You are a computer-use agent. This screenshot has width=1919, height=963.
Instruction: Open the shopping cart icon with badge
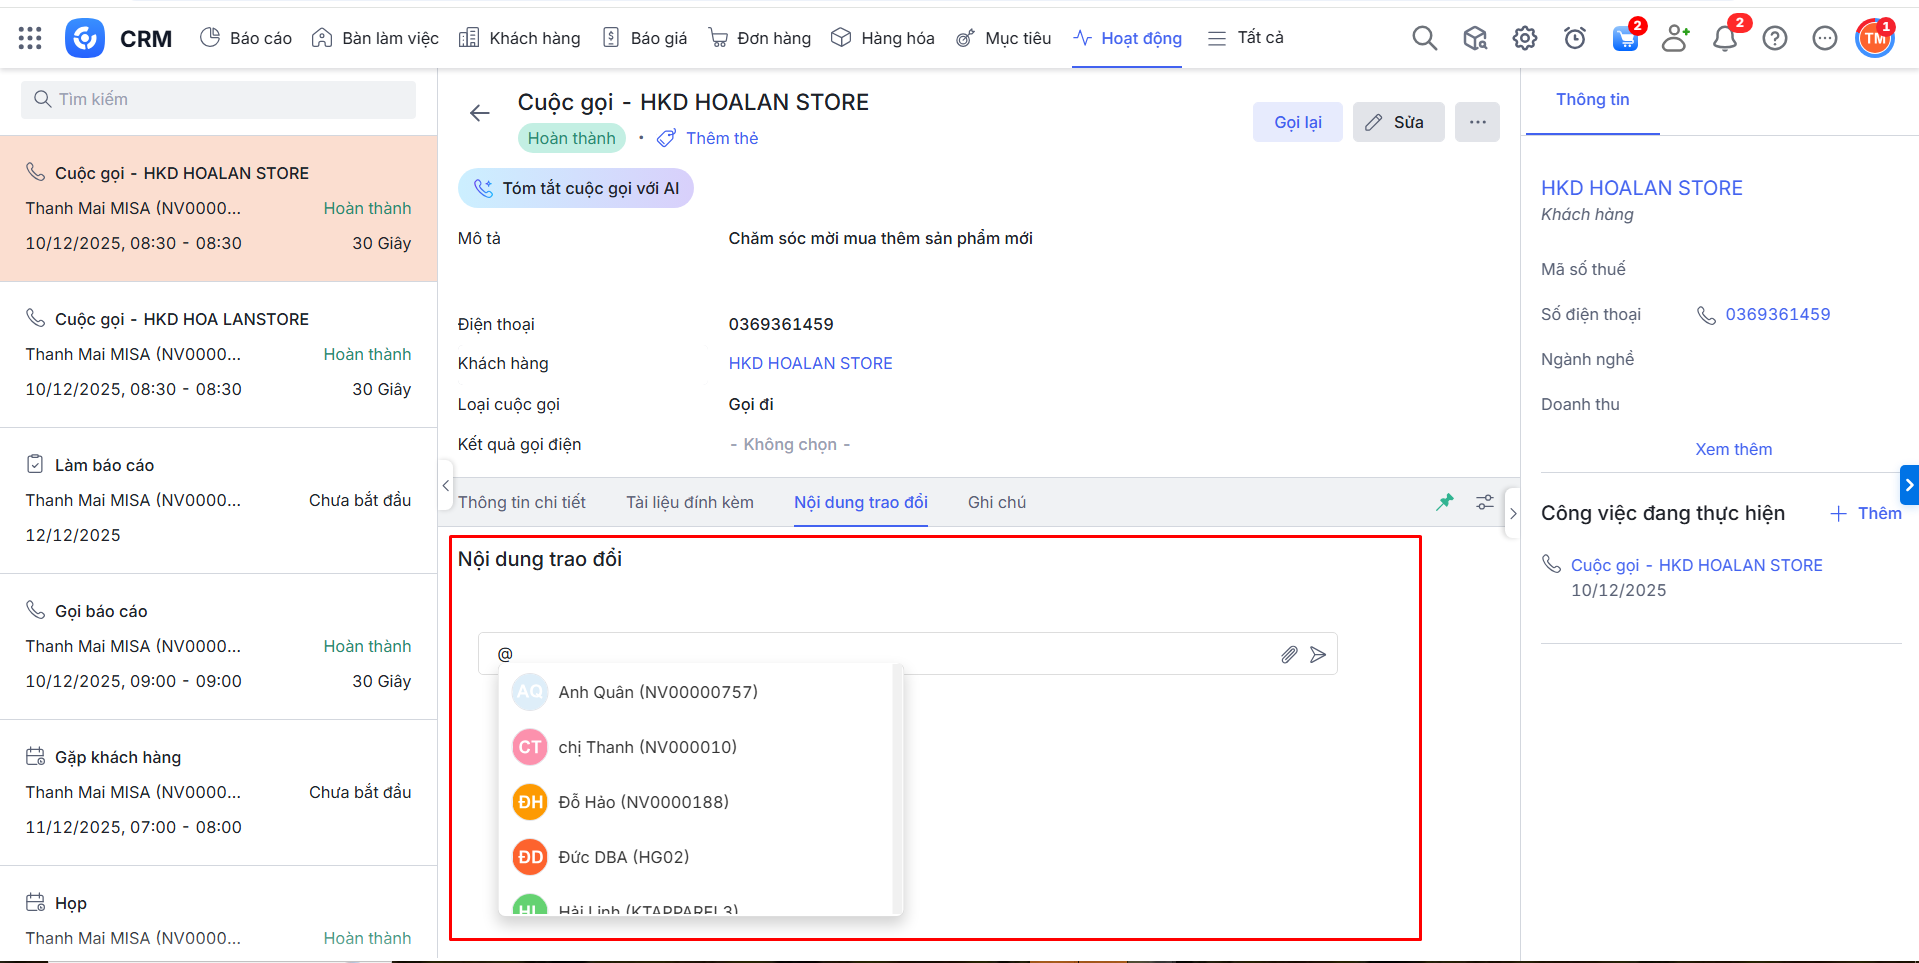point(1625,39)
